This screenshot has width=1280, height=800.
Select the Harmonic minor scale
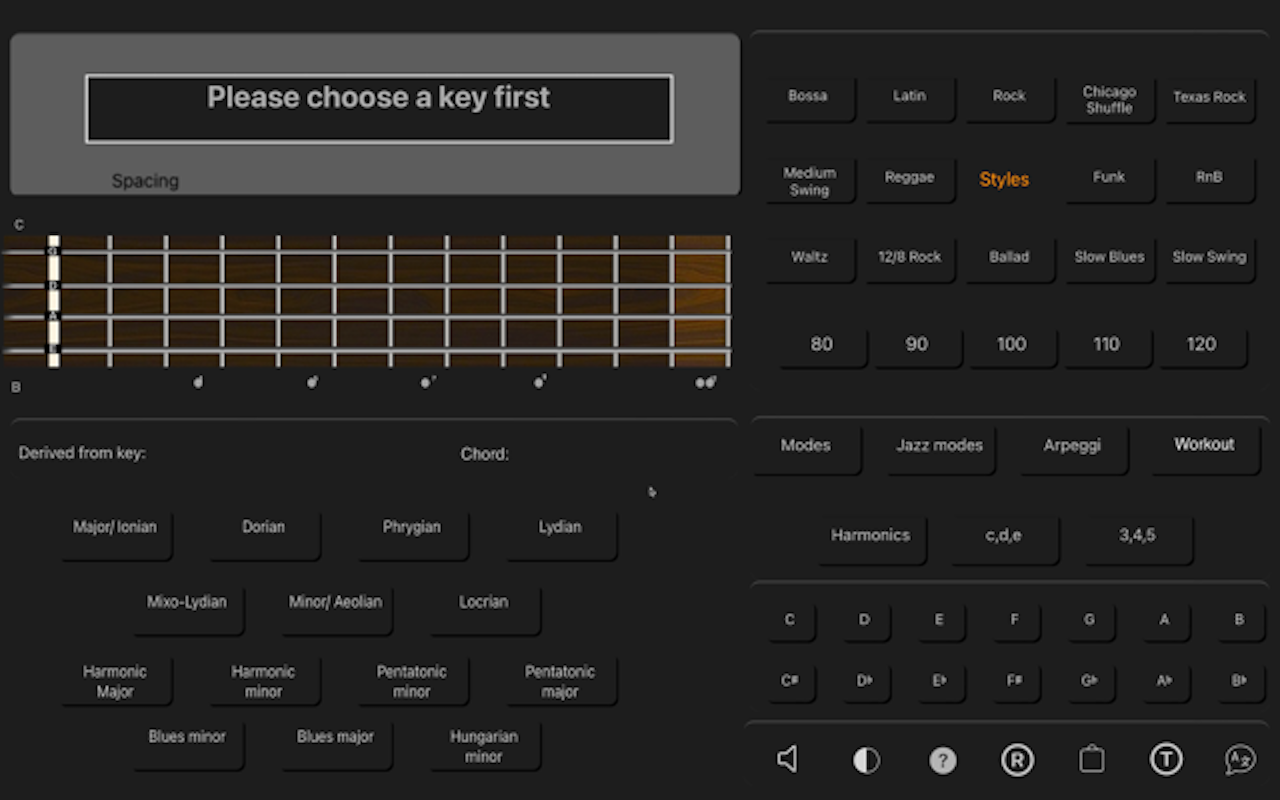263,683
